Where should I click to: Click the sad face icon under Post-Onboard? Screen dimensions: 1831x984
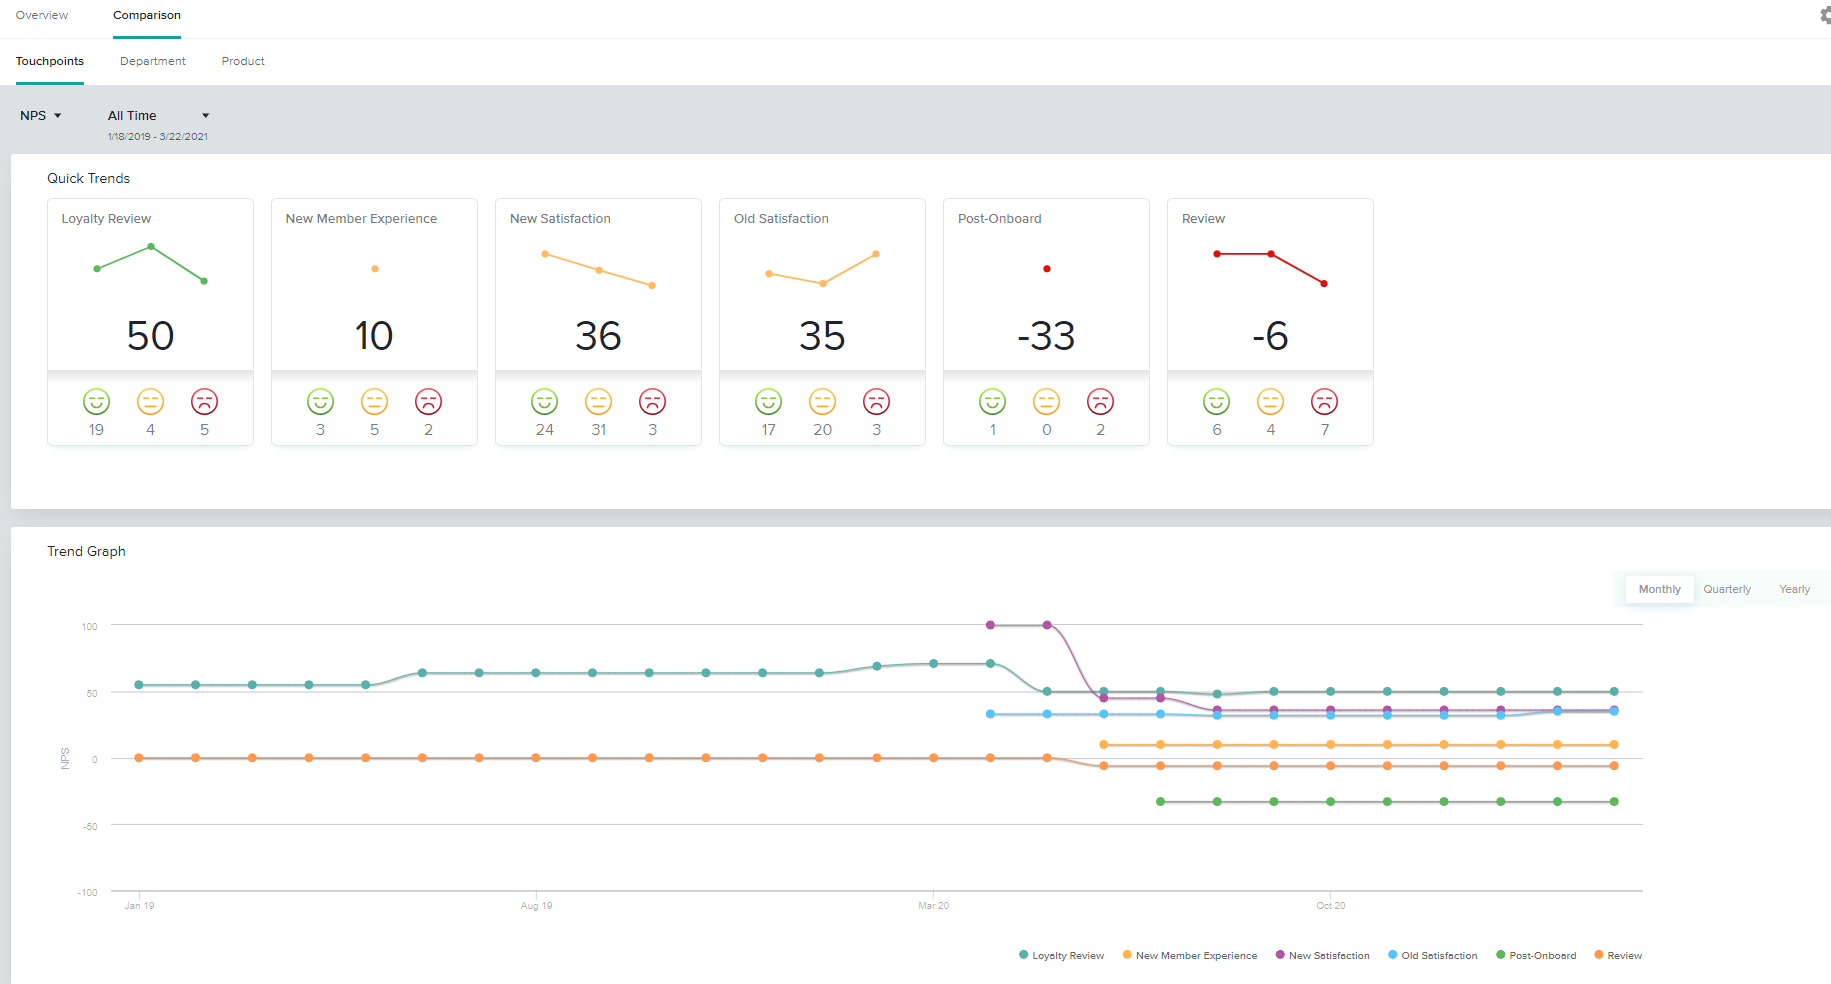tap(1100, 402)
